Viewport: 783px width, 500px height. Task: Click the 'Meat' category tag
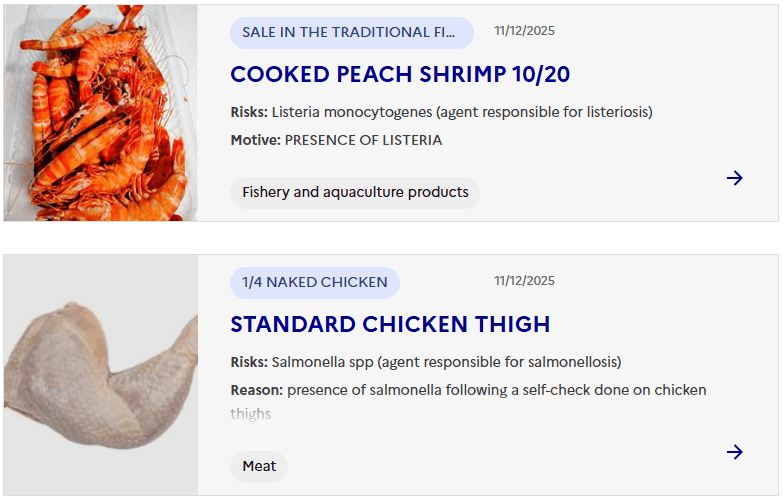tap(259, 466)
